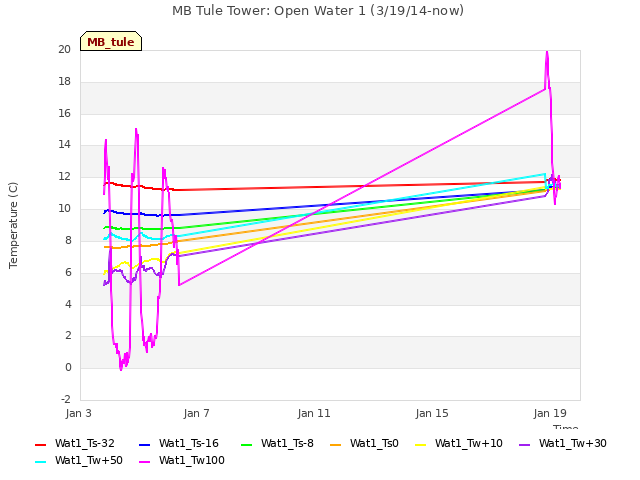This screenshot has height=480, width=640.
Task: Click the 8 y-axis tick label
Action: pyautogui.click(x=68, y=240)
